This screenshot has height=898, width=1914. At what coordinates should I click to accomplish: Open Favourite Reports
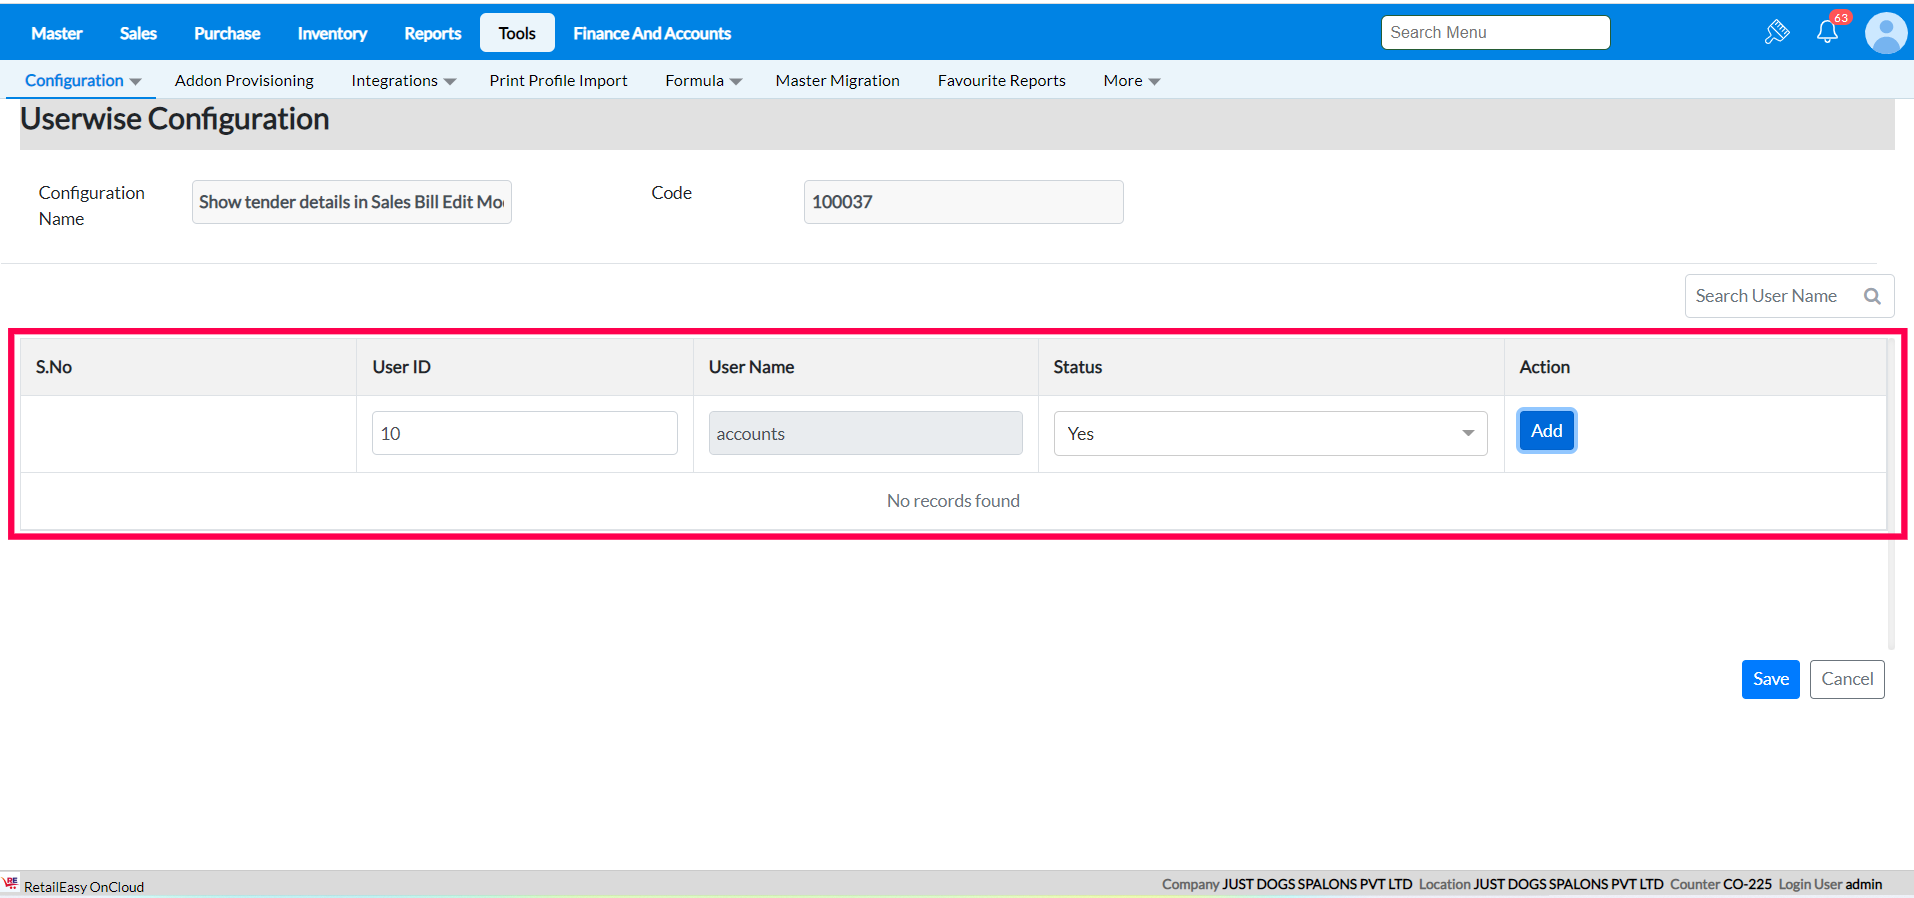(1001, 80)
